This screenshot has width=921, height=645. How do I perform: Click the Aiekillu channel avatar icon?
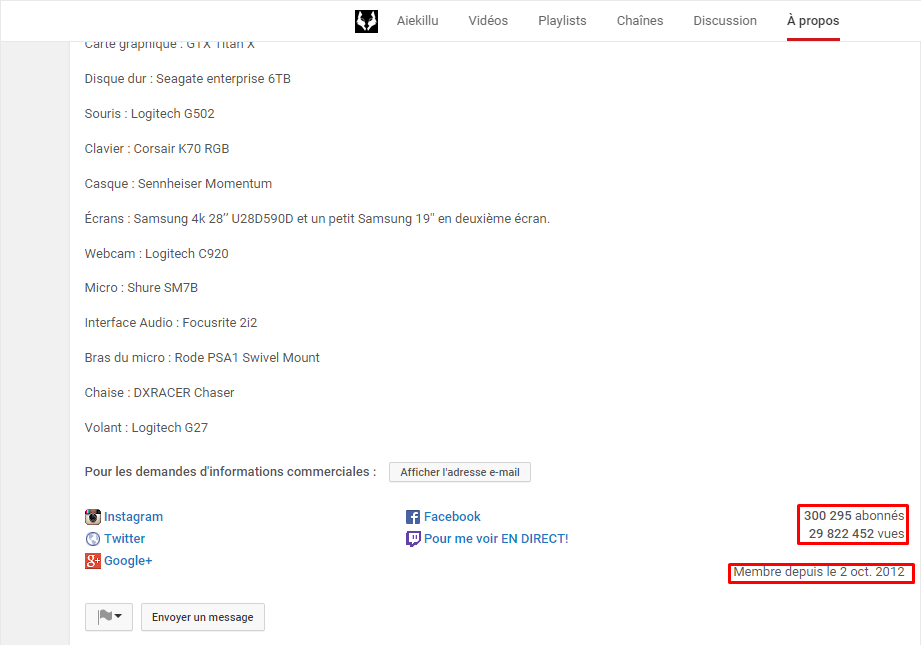click(366, 21)
